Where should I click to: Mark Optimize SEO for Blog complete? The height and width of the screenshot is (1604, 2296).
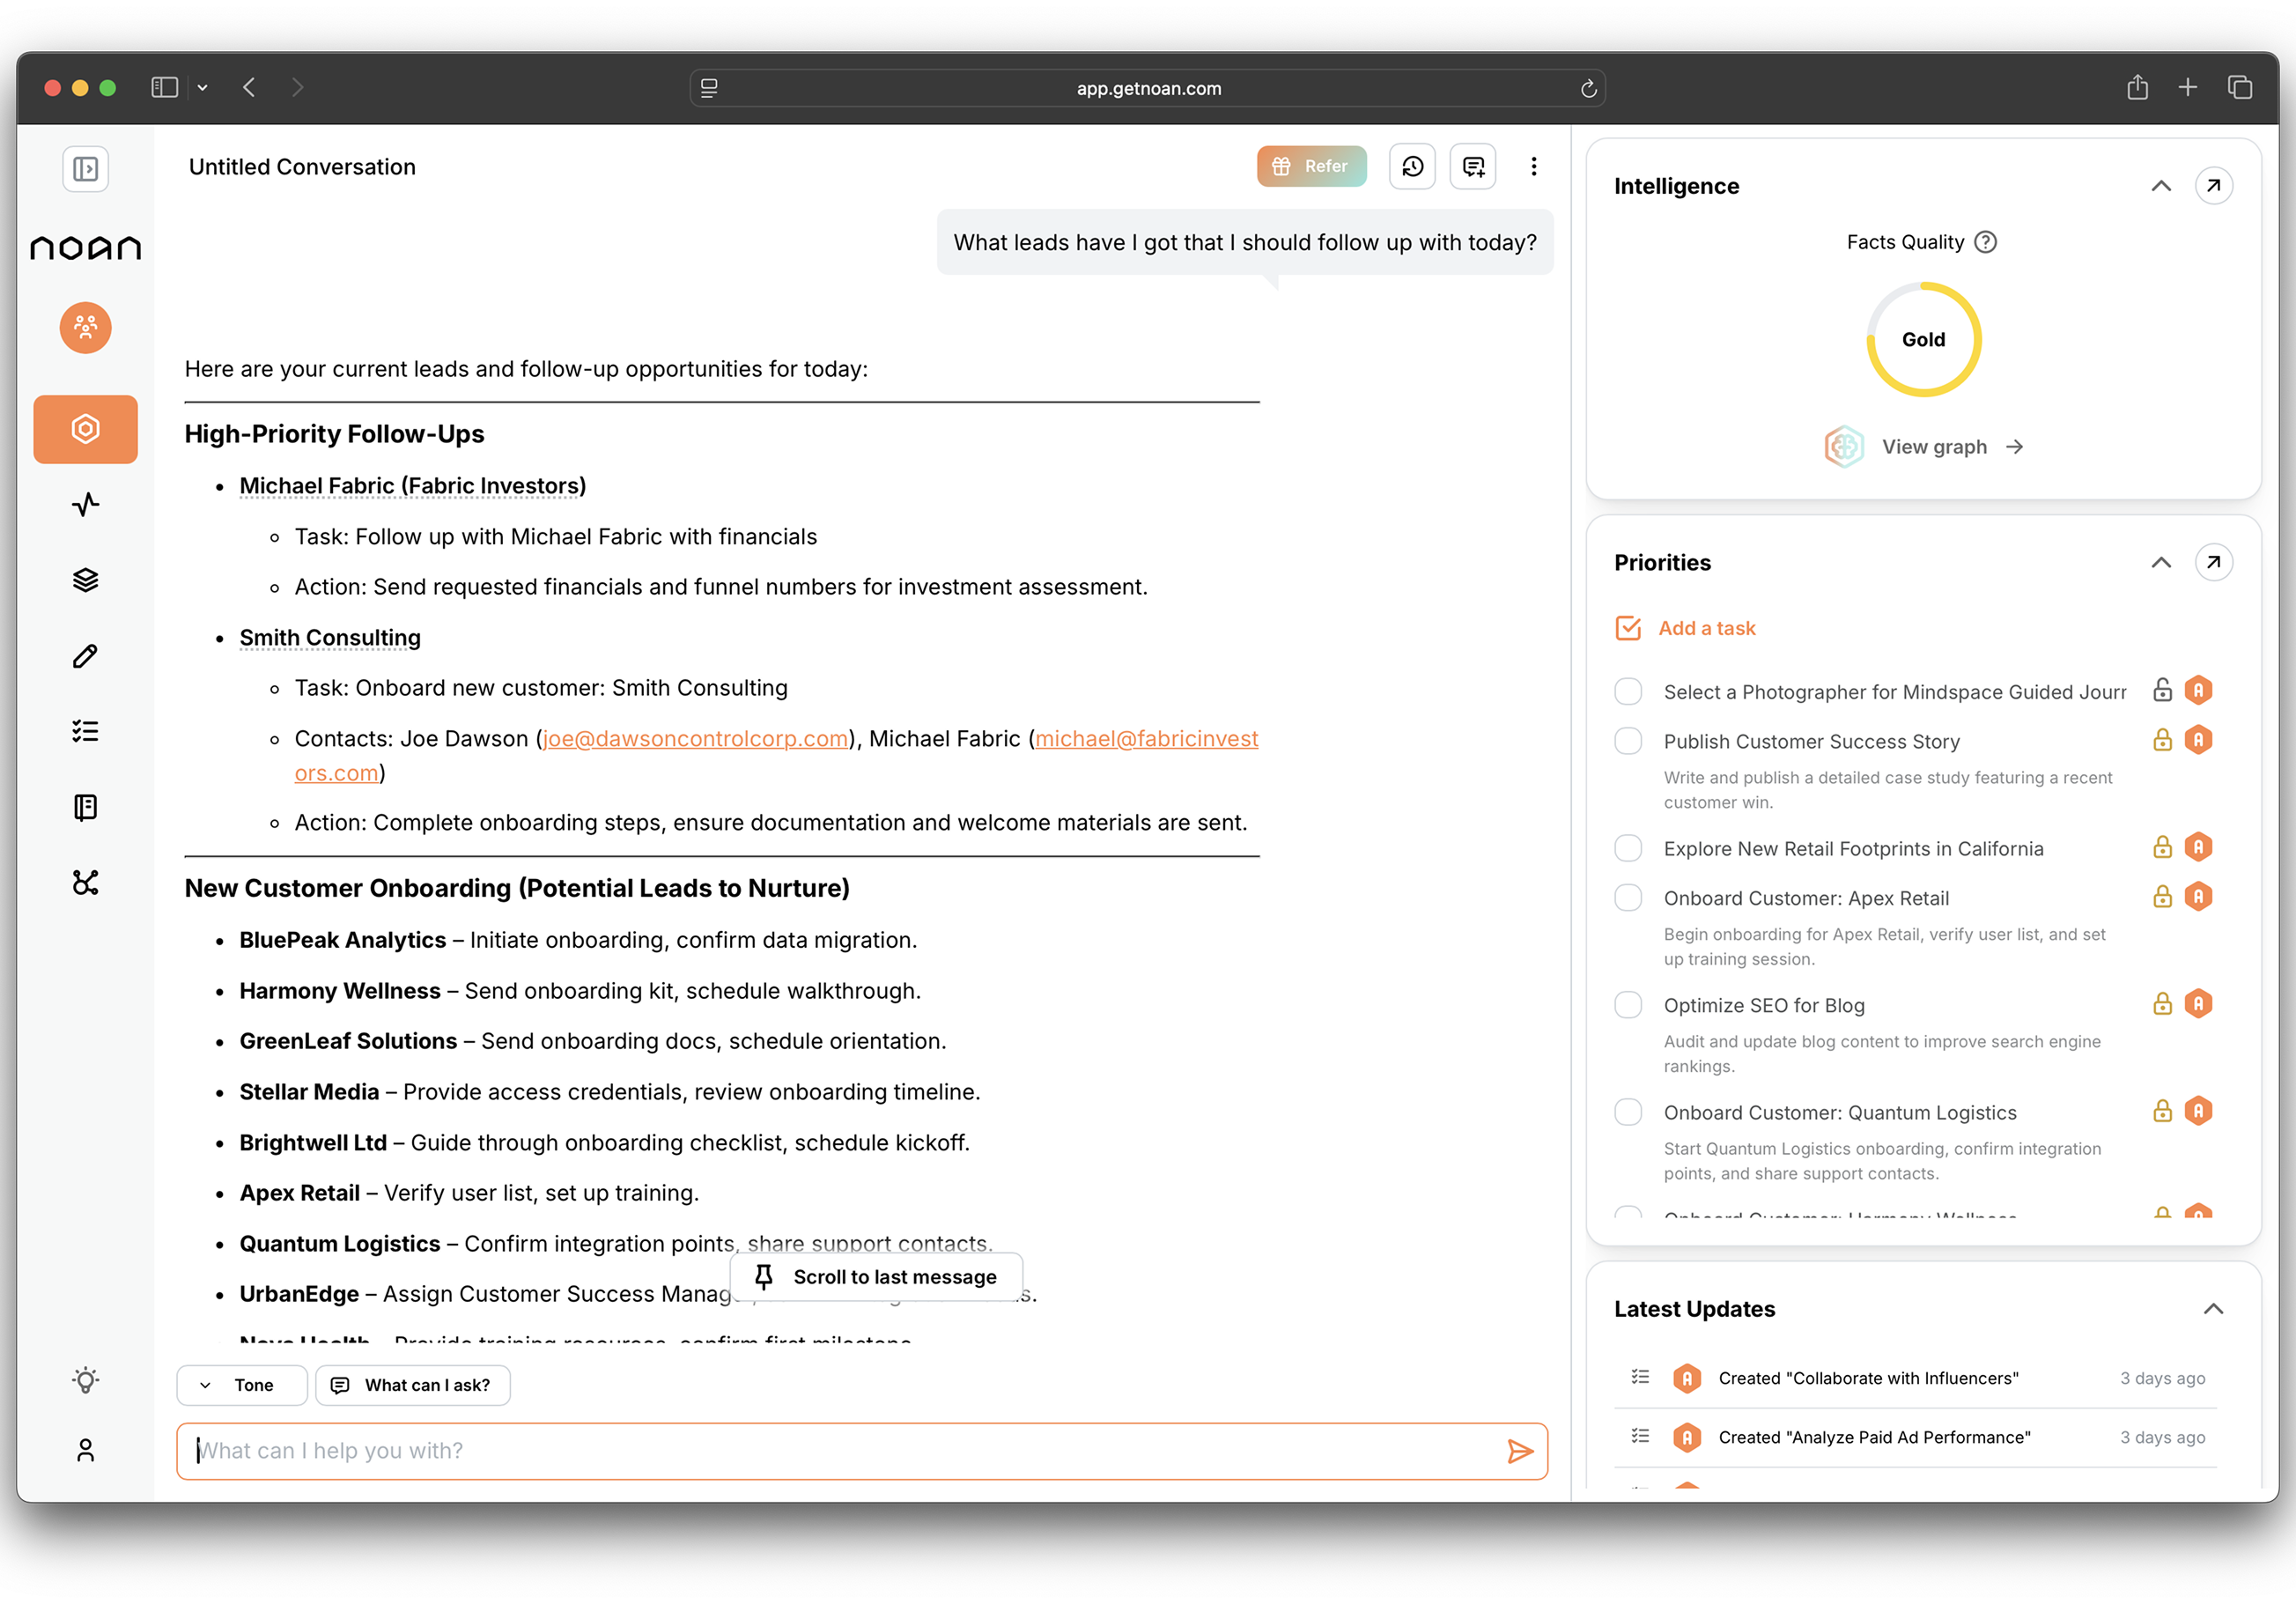[1628, 1005]
